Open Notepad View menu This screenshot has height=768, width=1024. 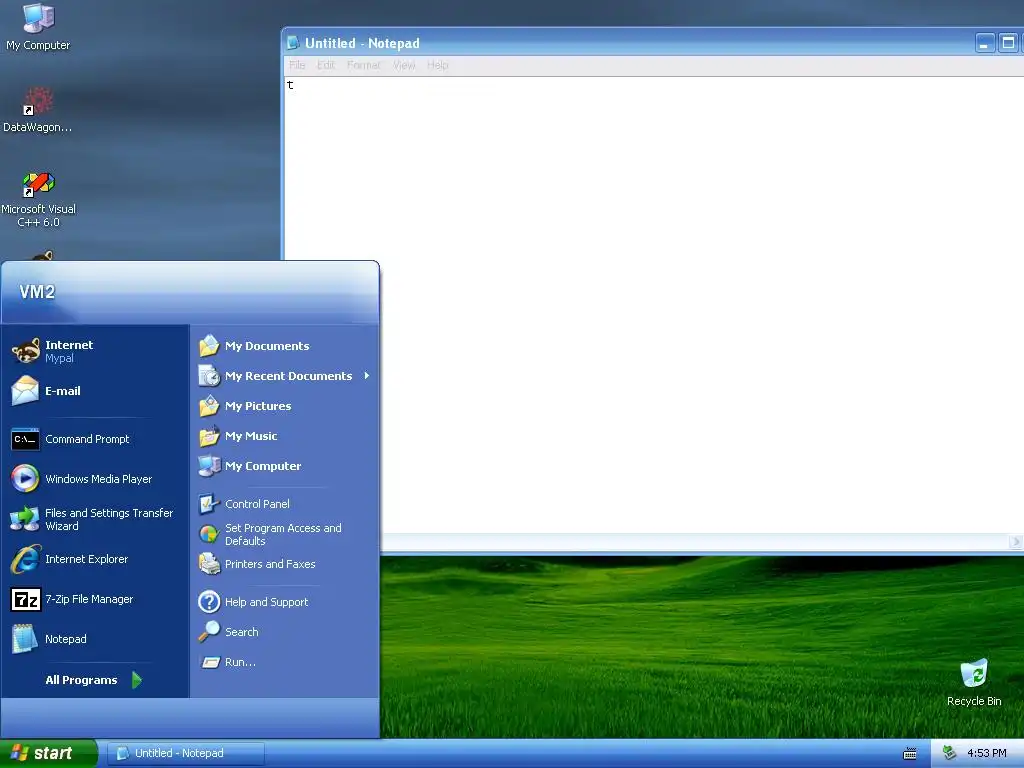(x=404, y=65)
